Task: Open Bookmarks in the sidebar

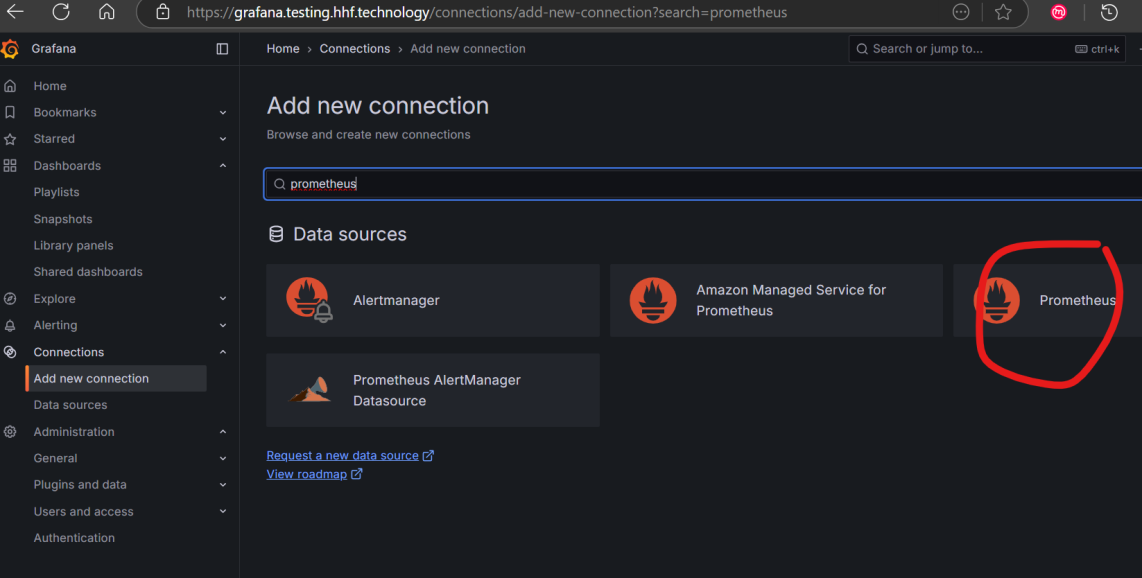Action: pos(65,112)
